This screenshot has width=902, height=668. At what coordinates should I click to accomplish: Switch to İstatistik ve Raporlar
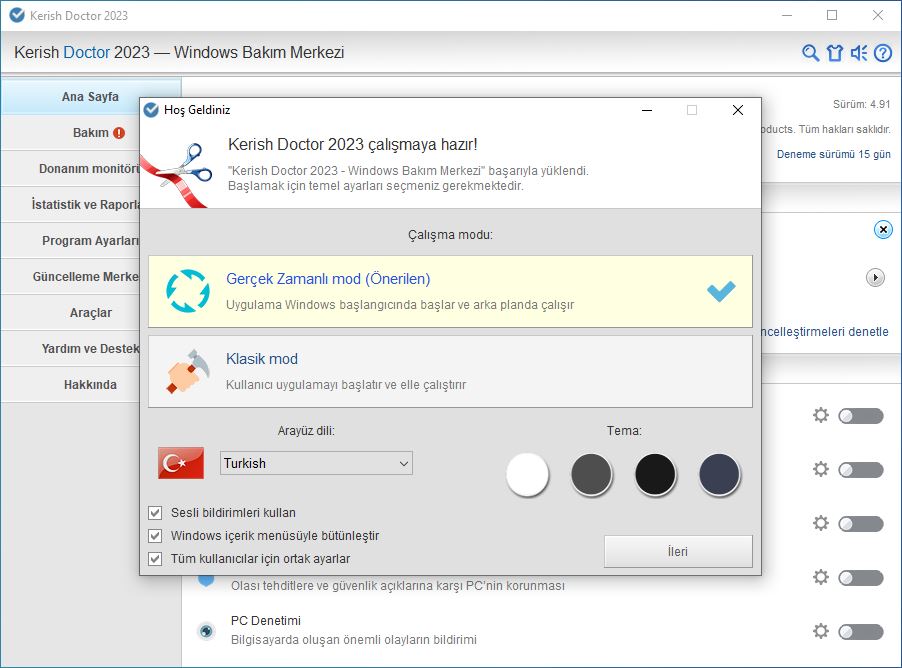click(x=70, y=204)
